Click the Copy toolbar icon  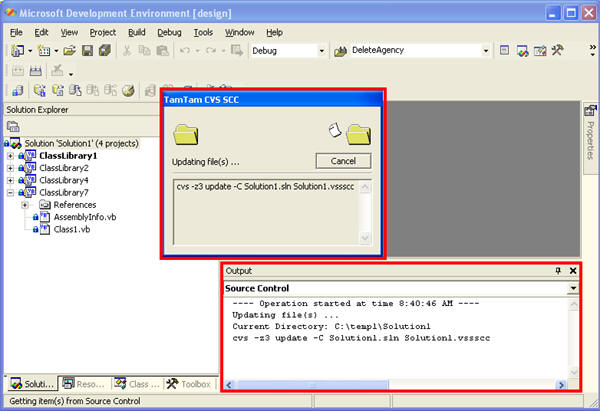coord(144,51)
